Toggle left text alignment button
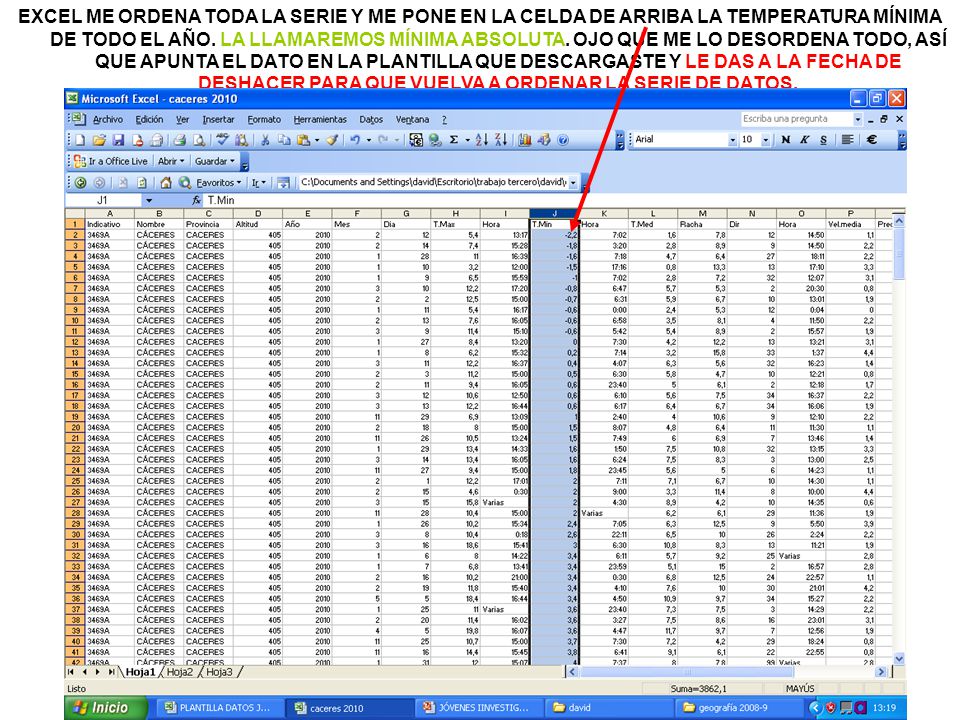The image size is (960, 720). (847, 140)
